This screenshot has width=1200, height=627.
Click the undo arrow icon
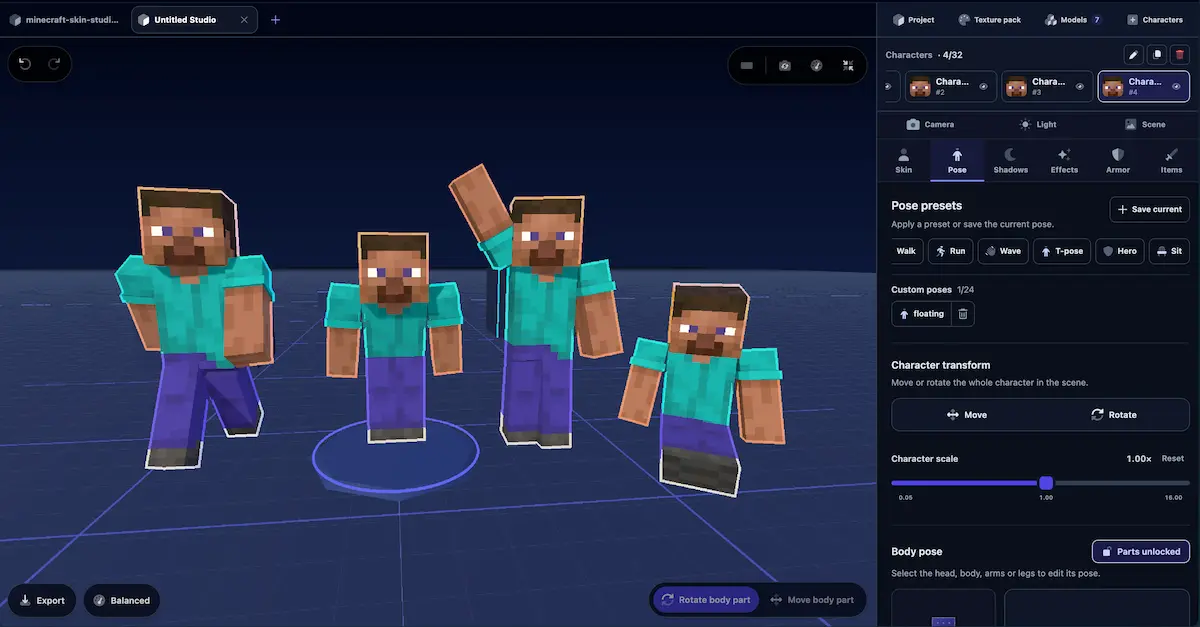click(x=25, y=64)
